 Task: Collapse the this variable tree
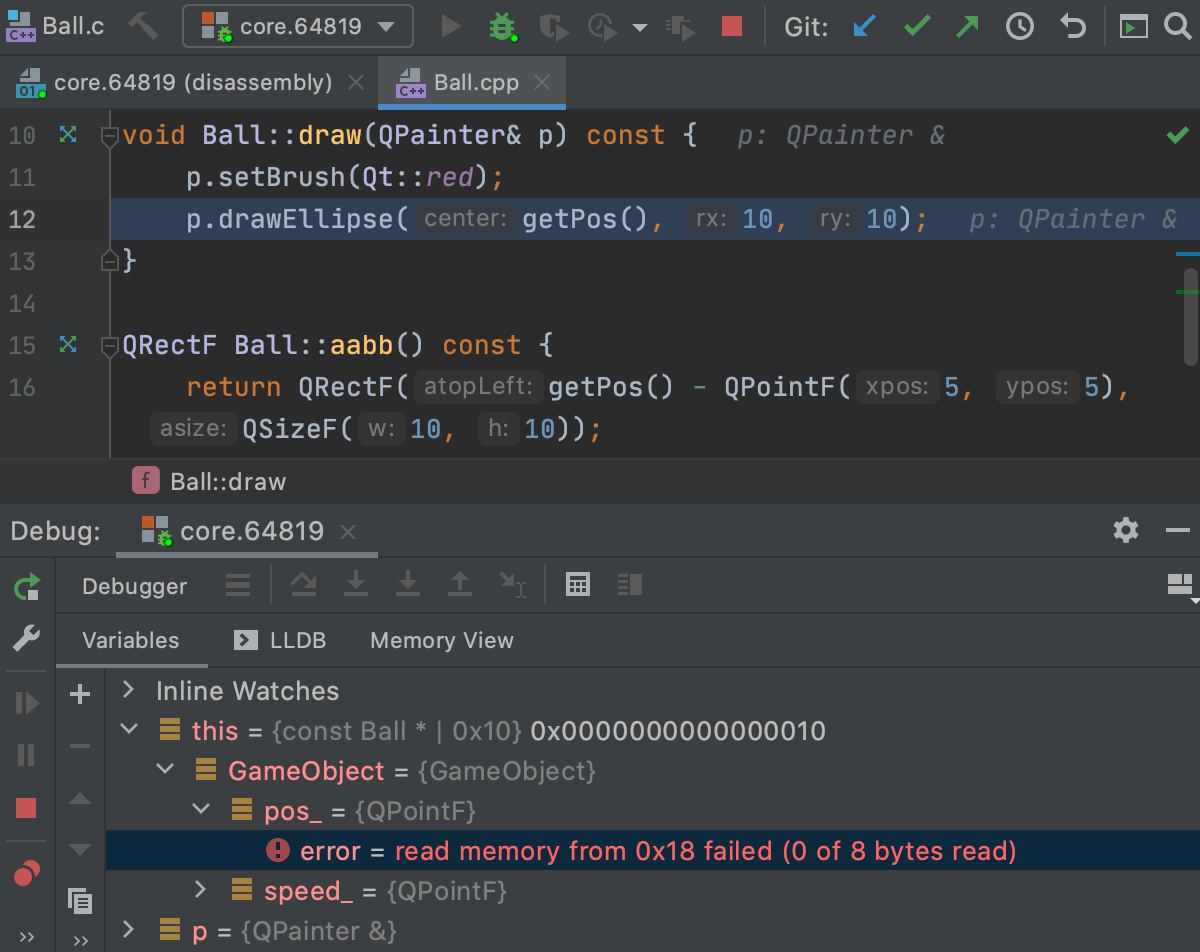128,729
